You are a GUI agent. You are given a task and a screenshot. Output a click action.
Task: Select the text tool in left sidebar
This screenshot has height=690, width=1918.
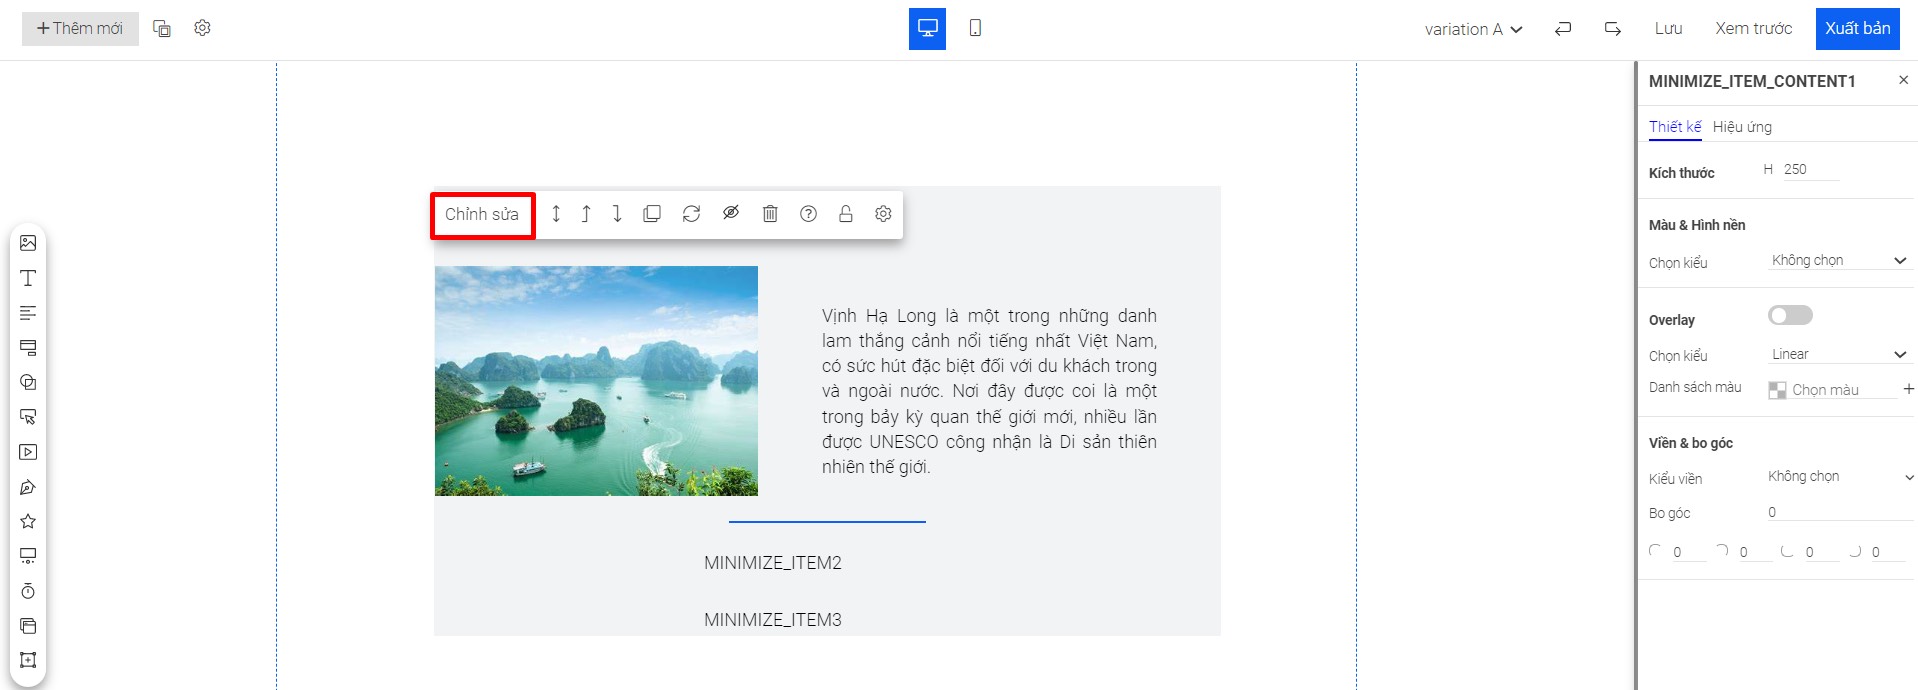[x=28, y=278]
